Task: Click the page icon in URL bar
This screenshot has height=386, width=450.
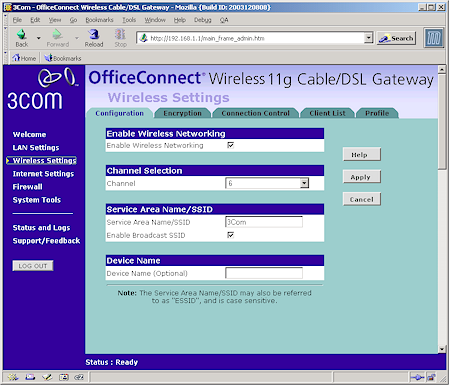Action: [x=143, y=38]
